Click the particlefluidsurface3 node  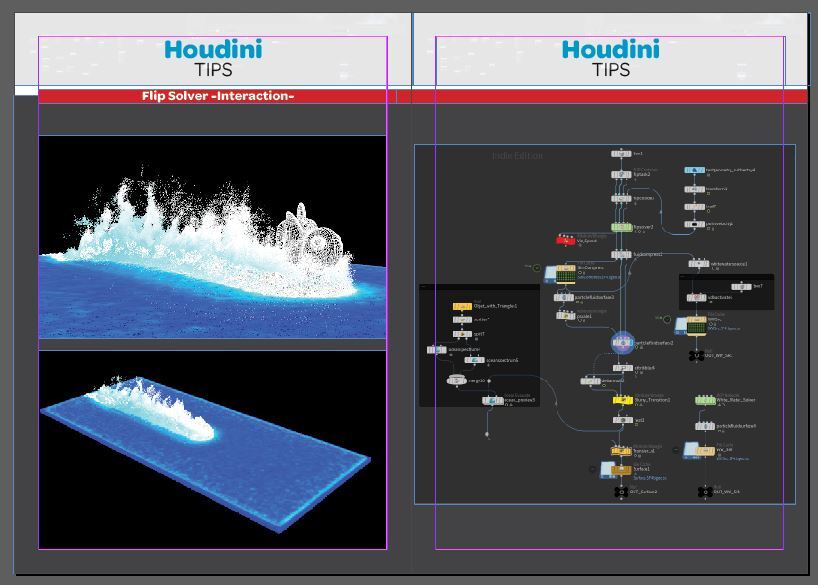[564, 297]
